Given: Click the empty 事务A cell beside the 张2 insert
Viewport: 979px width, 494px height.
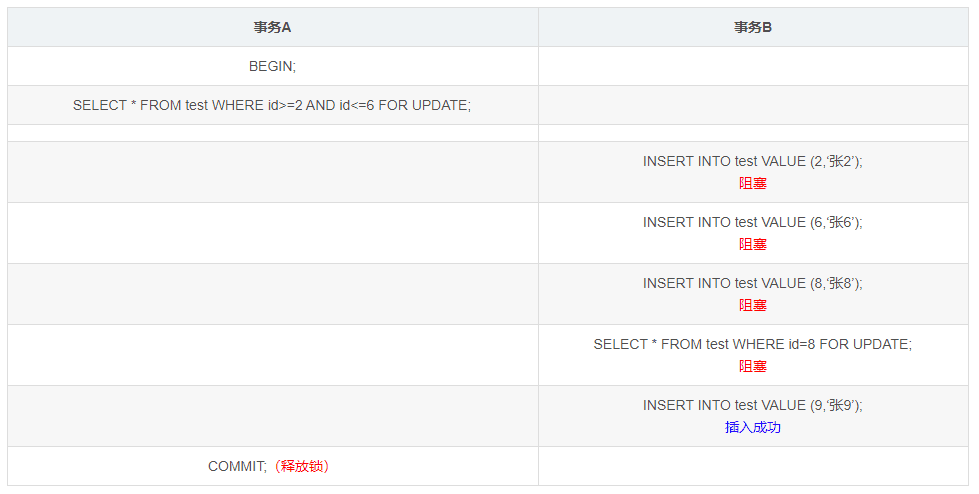Looking at the screenshot, I should pyautogui.click(x=272, y=172).
